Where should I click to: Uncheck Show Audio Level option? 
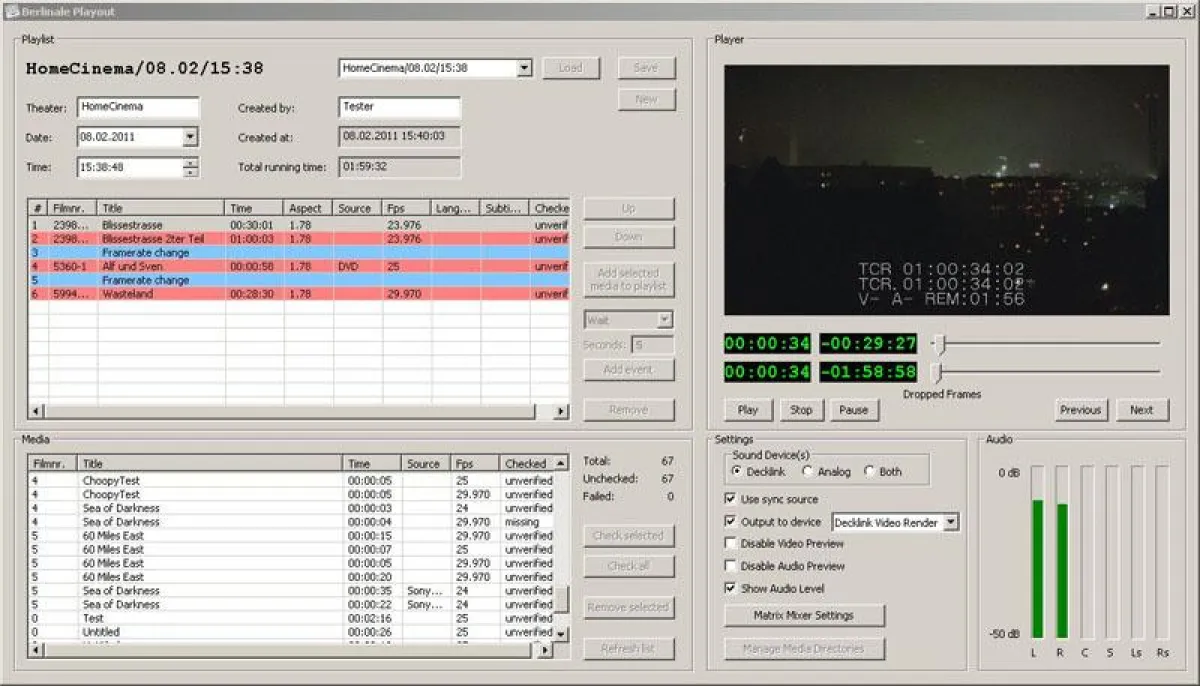point(730,589)
